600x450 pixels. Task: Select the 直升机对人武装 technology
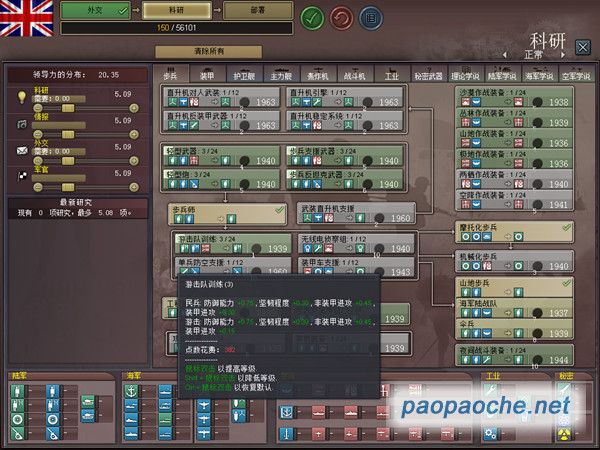coord(222,97)
